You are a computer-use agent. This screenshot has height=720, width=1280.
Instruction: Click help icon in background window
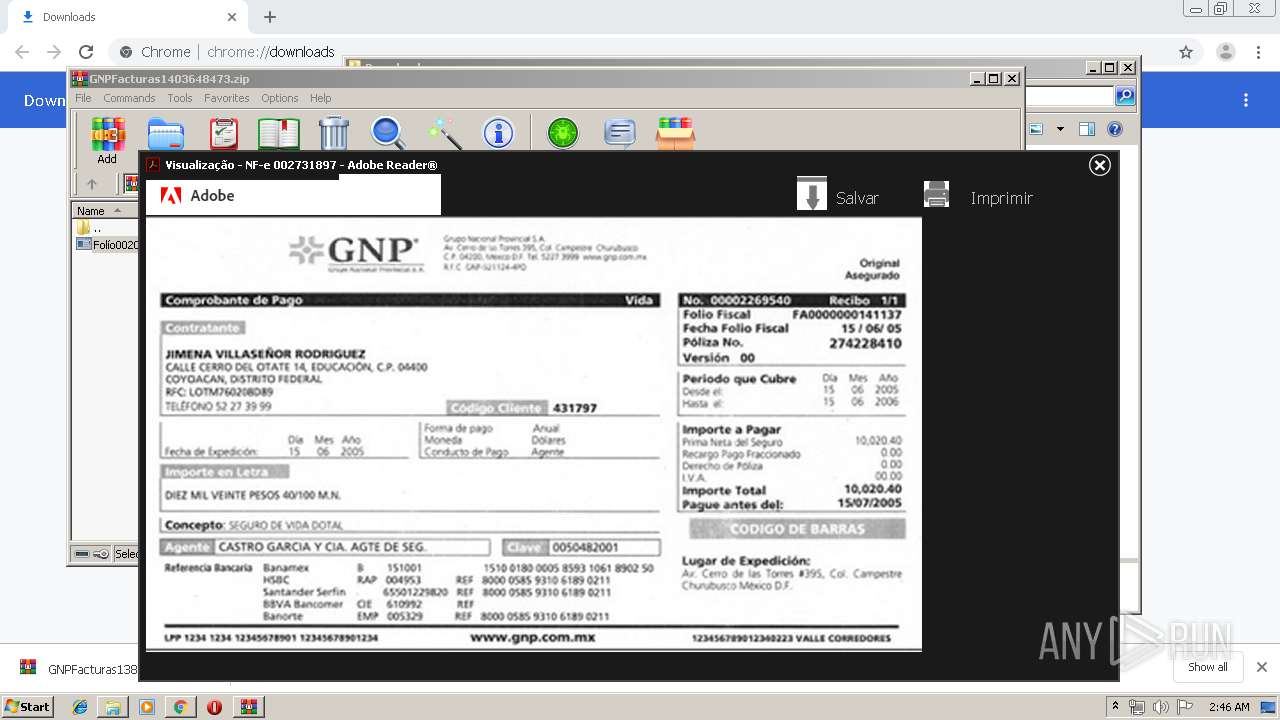[1115, 129]
